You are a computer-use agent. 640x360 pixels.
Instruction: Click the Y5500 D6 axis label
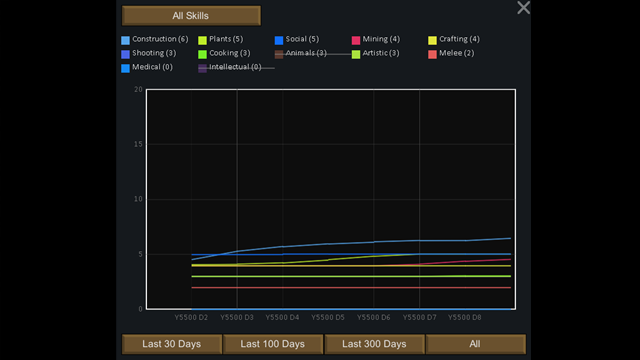click(373, 318)
